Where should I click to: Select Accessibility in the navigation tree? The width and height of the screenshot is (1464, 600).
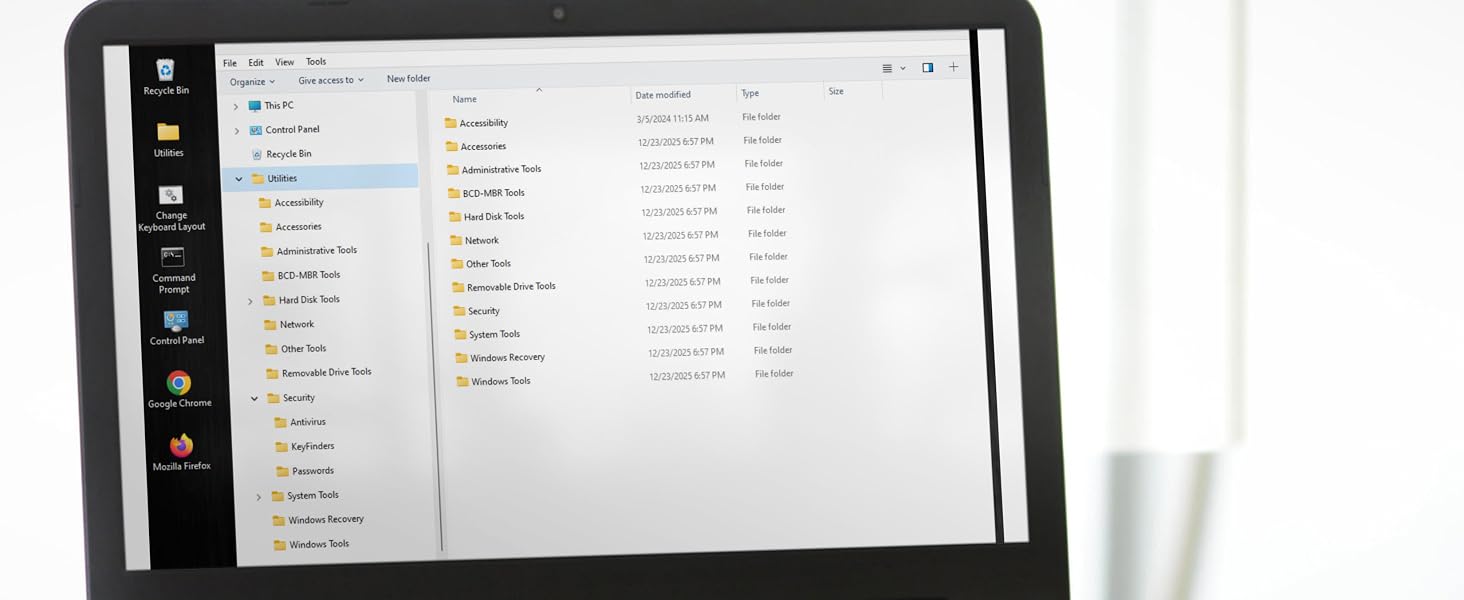[299, 202]
